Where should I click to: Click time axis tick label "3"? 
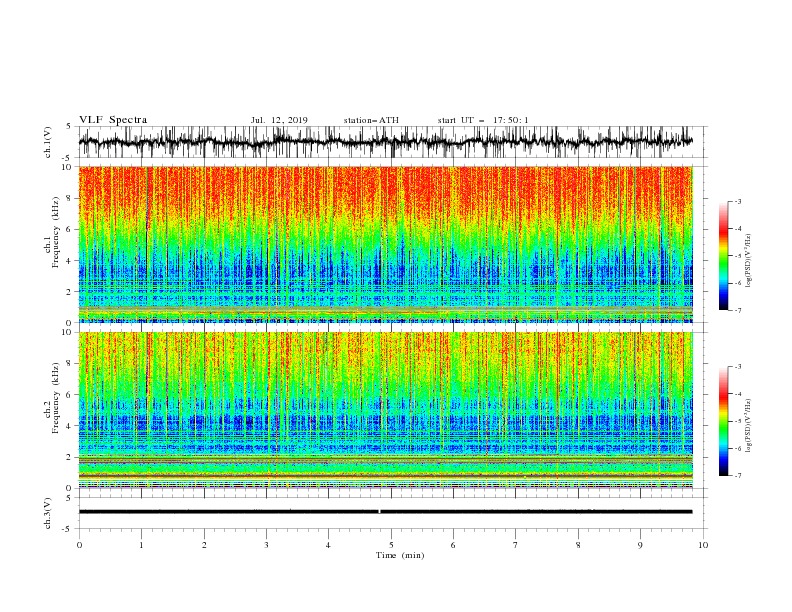pyautogui.click(x=266, y=545)
